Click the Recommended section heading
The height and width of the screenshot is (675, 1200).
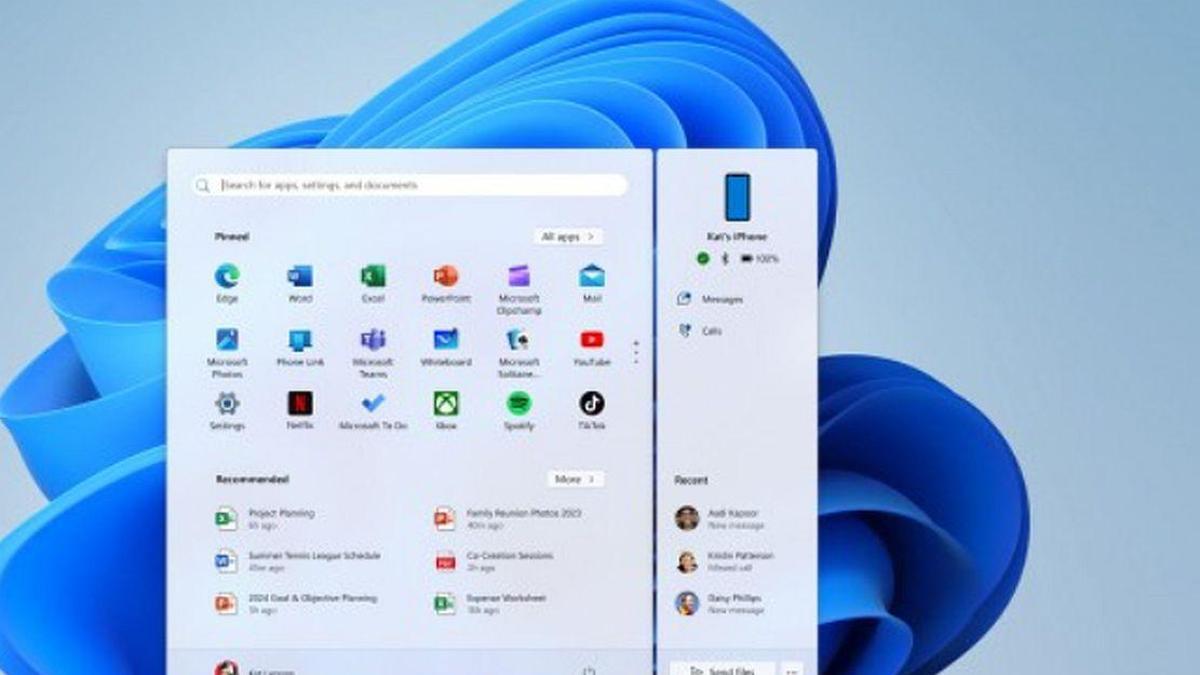coord(253,479)
